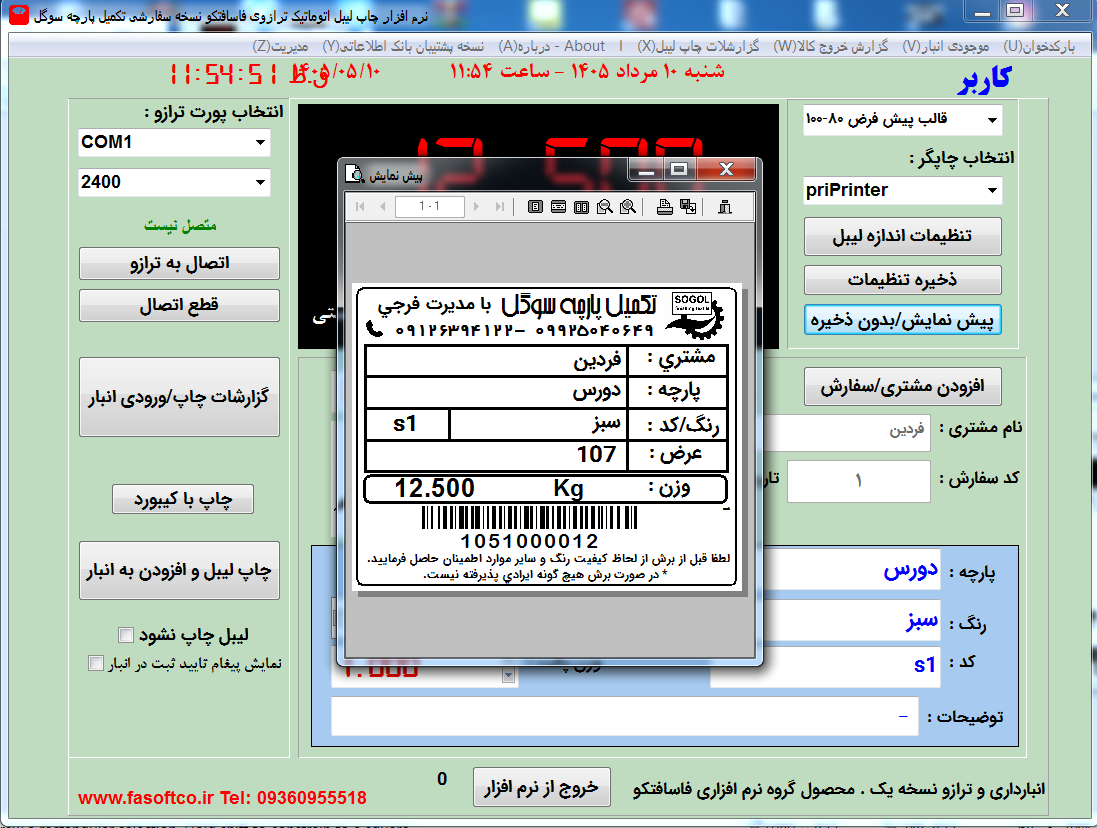This screenshot has height=828, width=1097.
Task: Select whole page view icon in preview
Action: click(x=535, y=206)
